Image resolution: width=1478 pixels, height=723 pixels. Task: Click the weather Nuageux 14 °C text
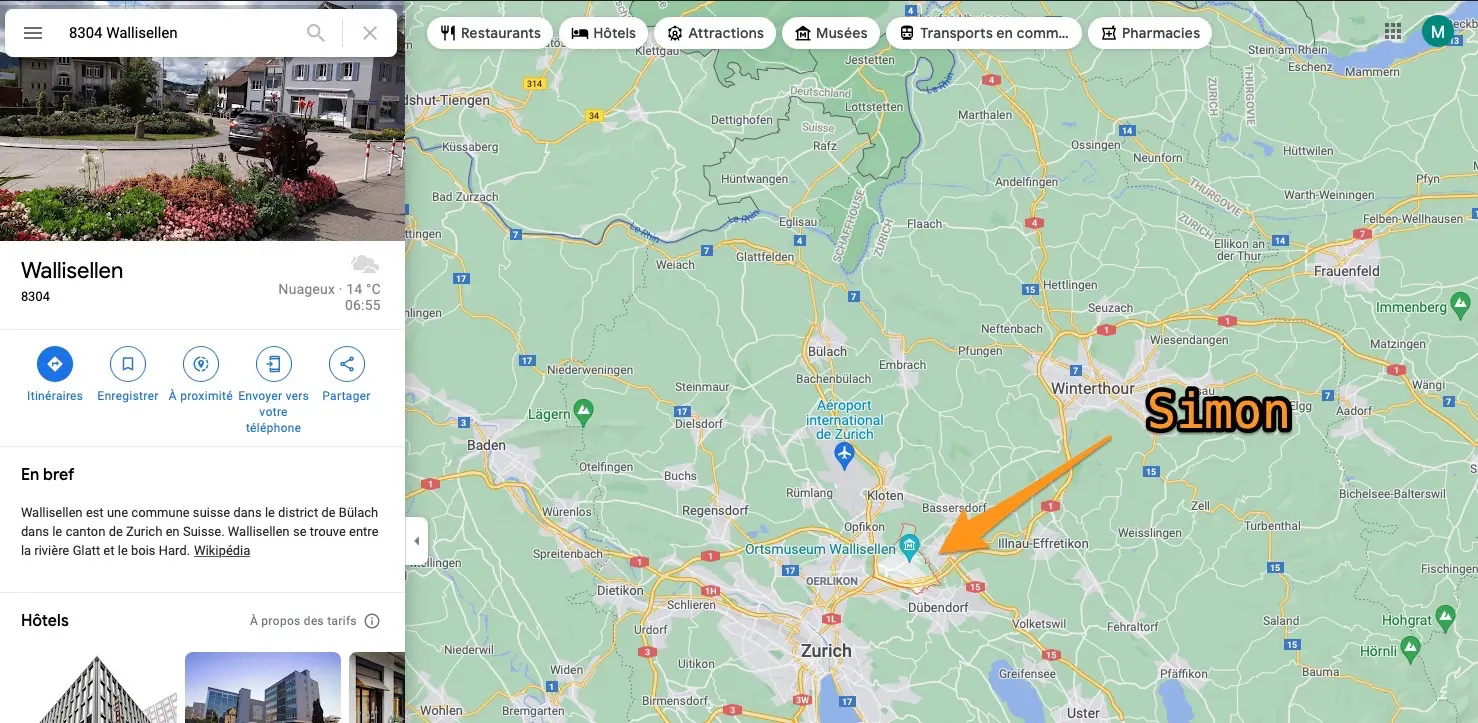click(329, 289)
